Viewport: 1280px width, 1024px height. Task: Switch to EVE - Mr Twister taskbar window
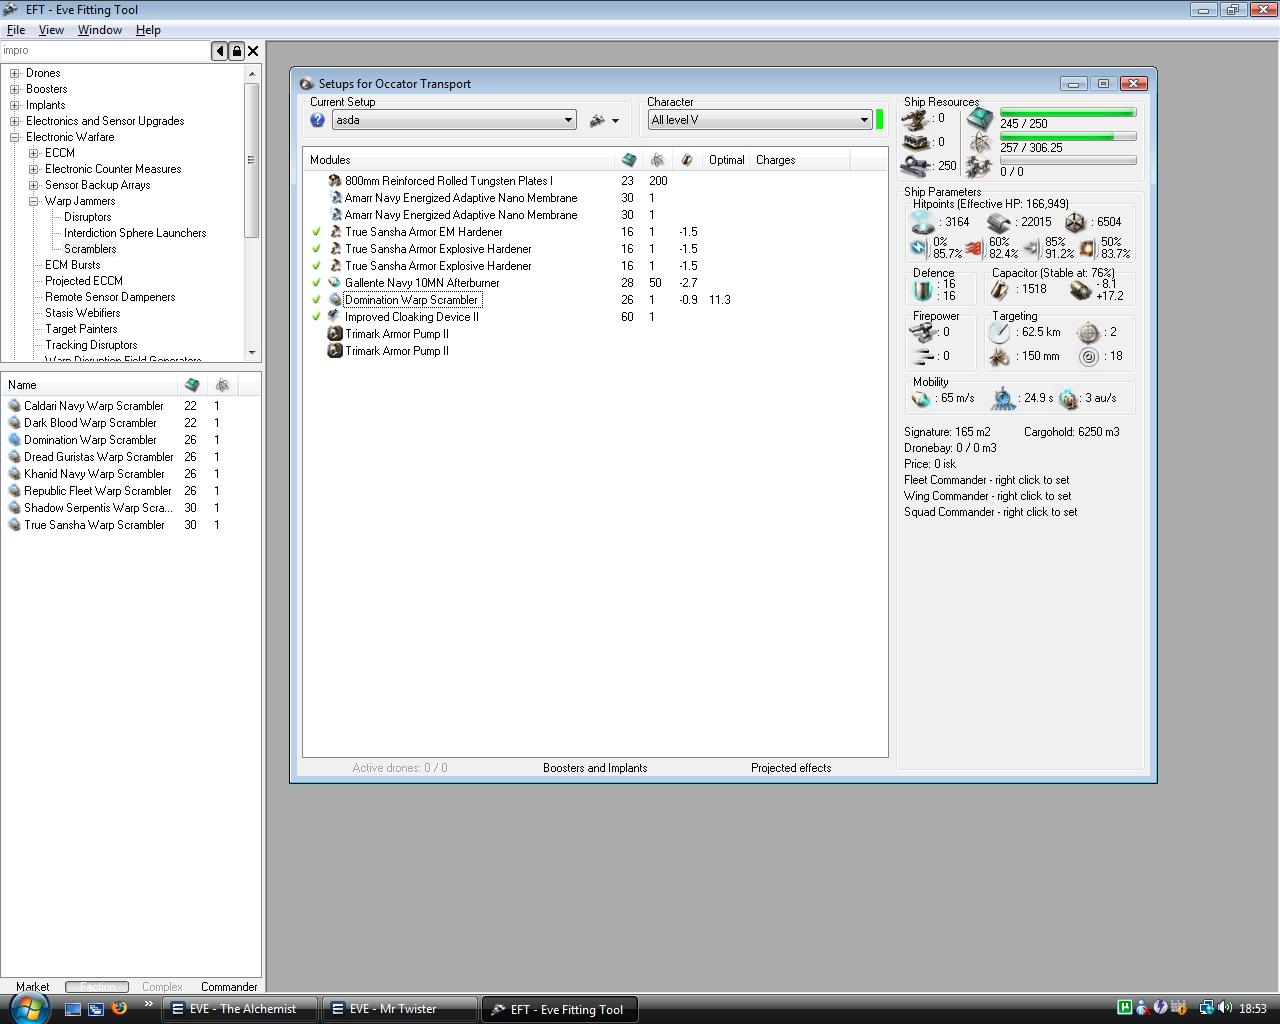[x=399, y=1009]
